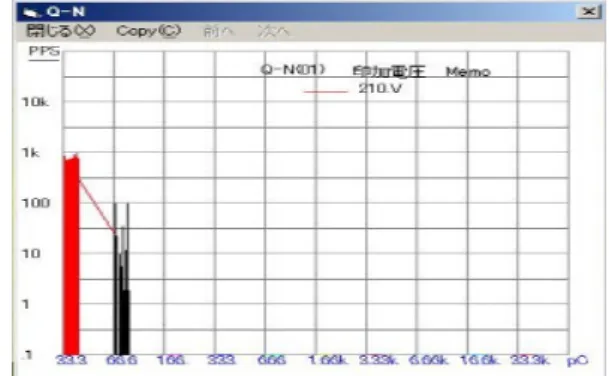The width and height of the screenshot is (609, 376).
Task: Click the 1 y-axis tick label
Action: [26, 304]
